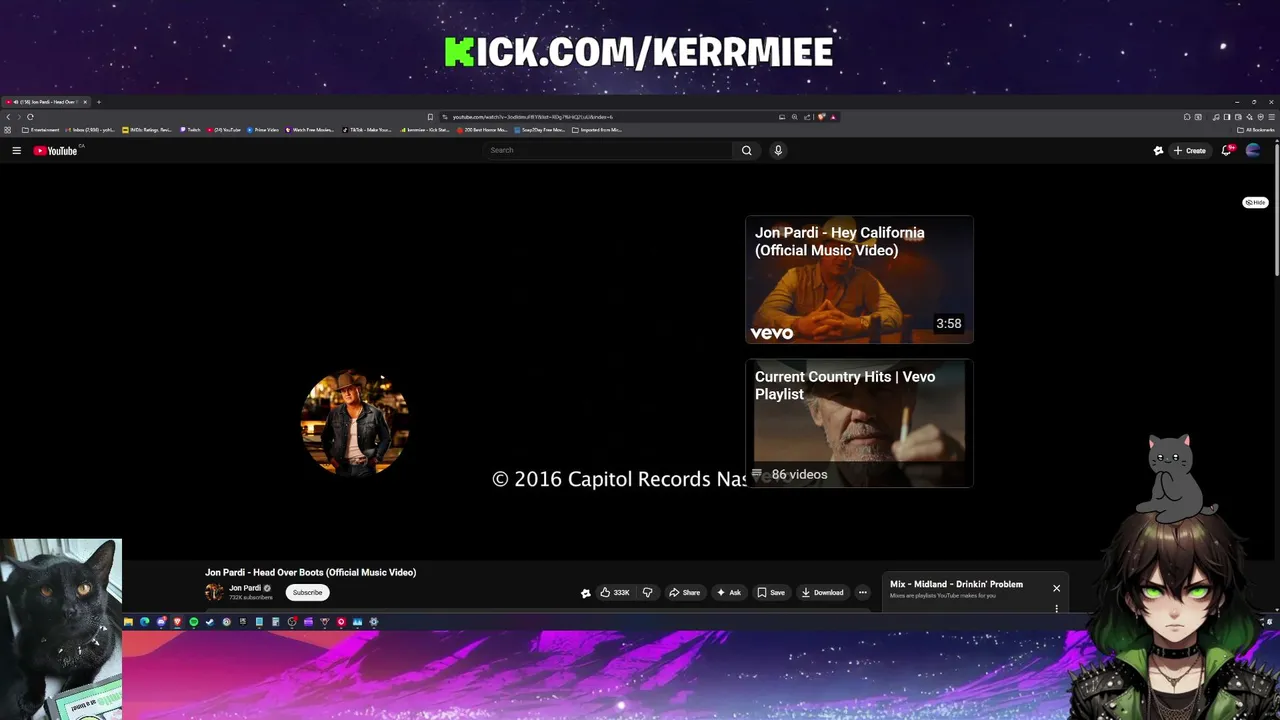Open more actions three-dot menu
The height and width of the screenshot is (720, 1280).
(x=863, y=592)
